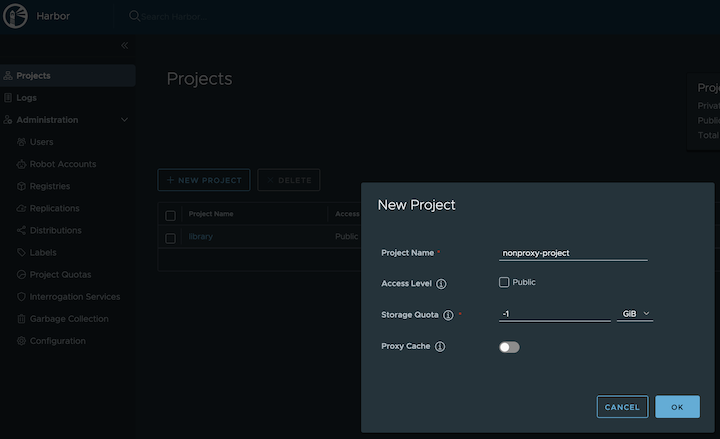
Task: Click the Project Name input field
Action: (573, 253)
